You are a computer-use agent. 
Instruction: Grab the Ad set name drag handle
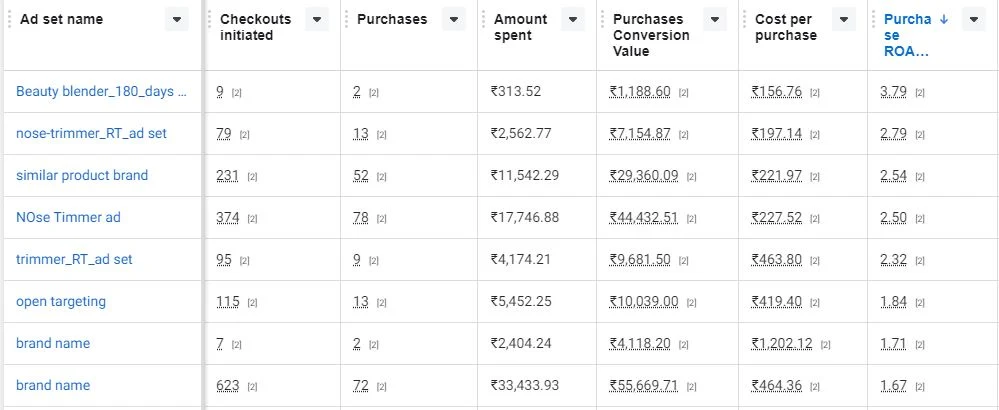pyautogui.click(x=9, y=19)
